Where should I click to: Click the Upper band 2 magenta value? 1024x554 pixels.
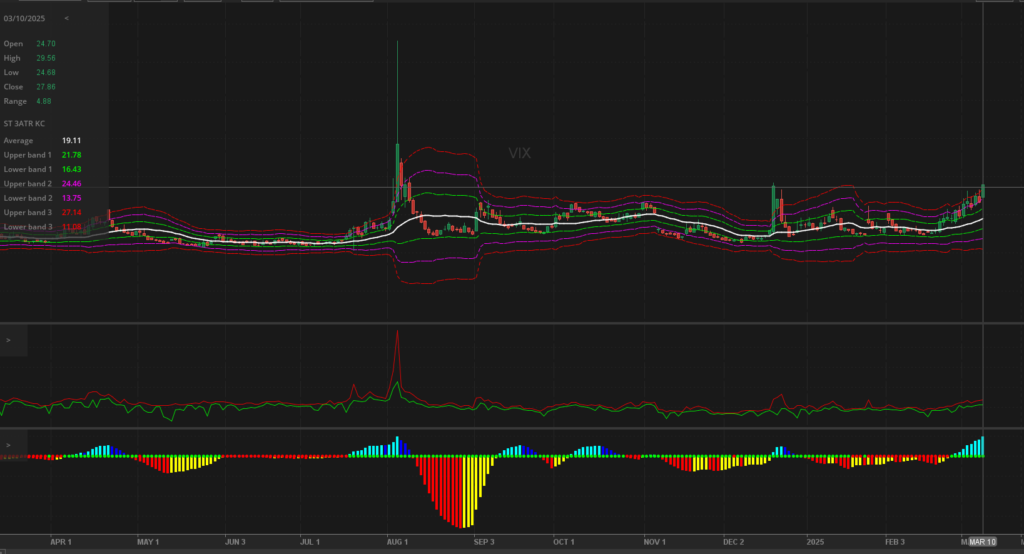71,184
